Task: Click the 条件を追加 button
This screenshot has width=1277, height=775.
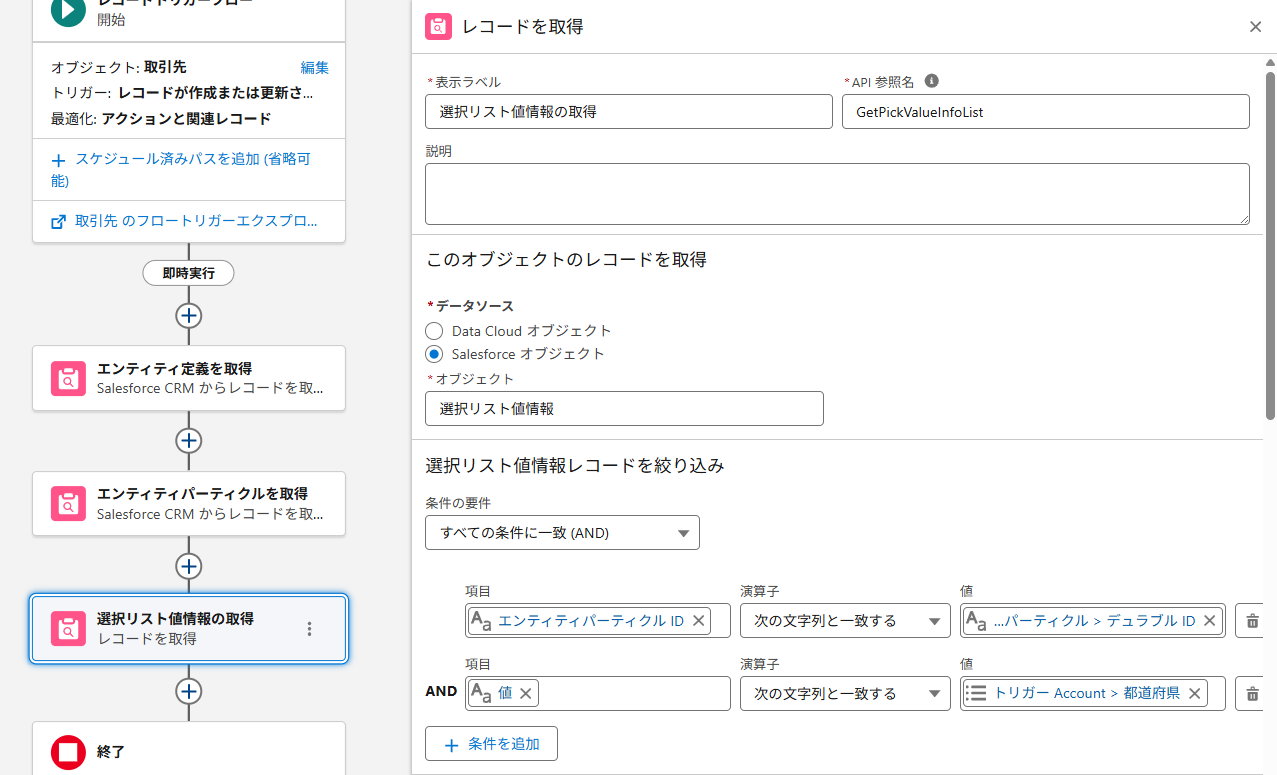Action: [x=491, y=744]
